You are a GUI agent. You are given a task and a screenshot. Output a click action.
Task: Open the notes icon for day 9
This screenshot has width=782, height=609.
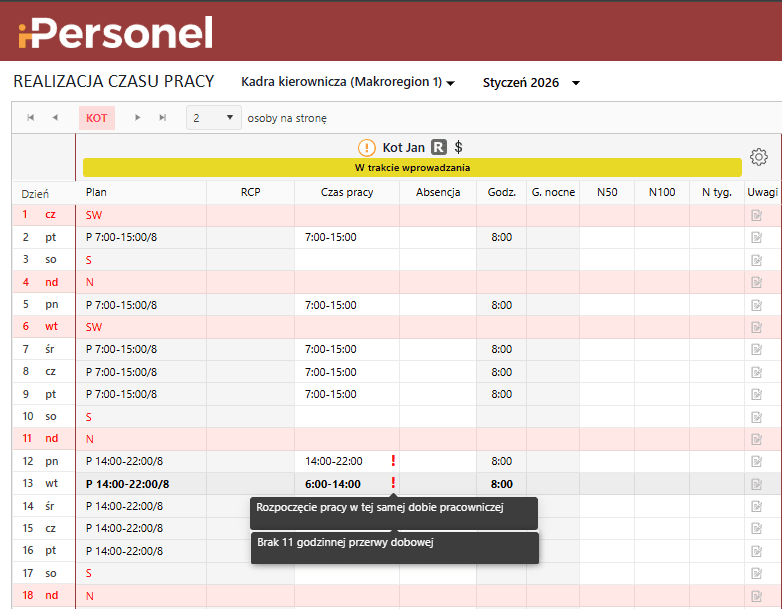click(x=757, y=394)
